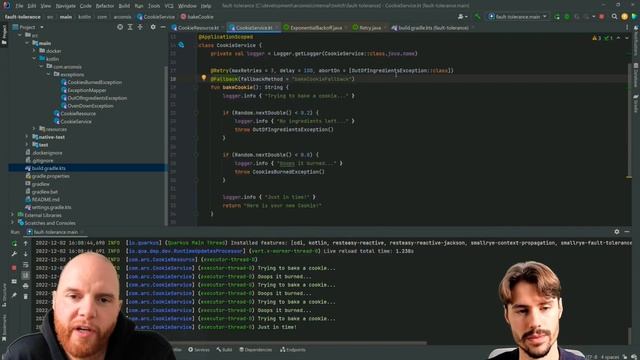Open Project panel settings gear

(153, 27)
